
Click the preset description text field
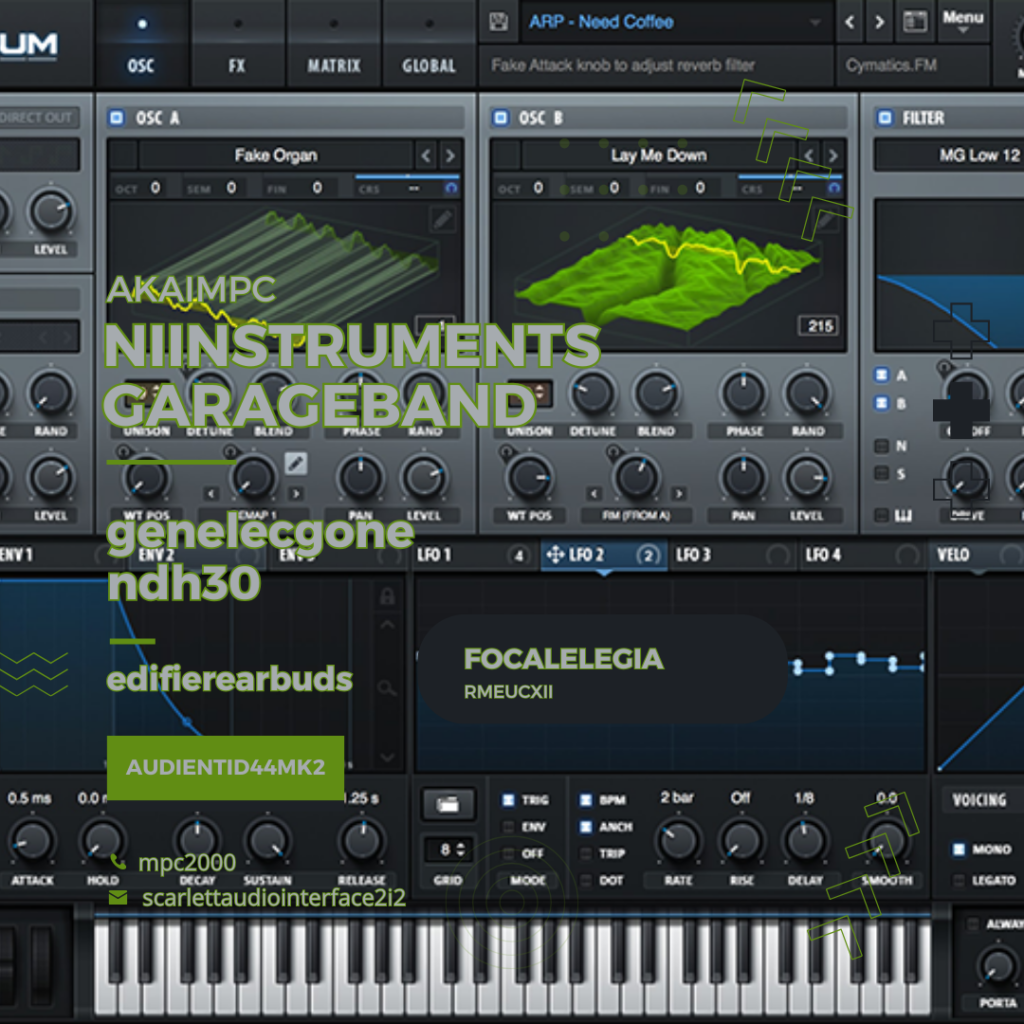[656, 65]
